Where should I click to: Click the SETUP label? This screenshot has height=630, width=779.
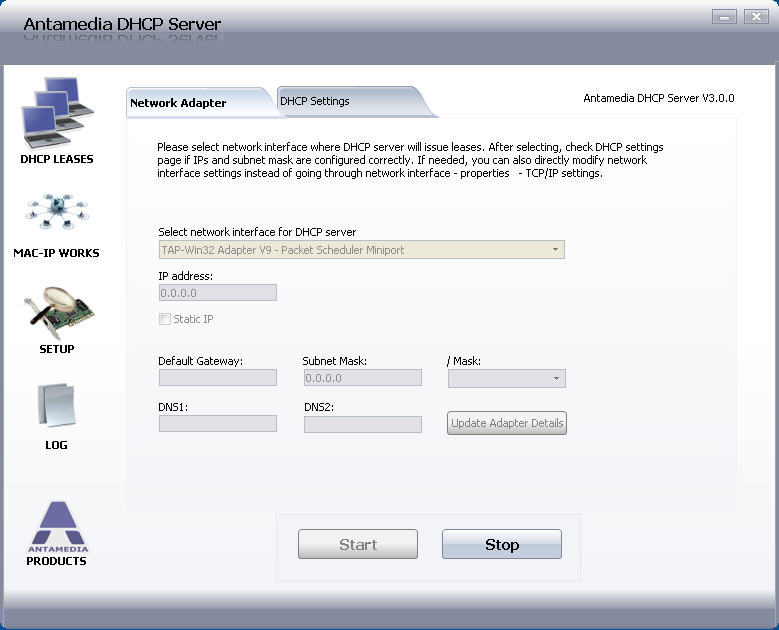(57, 349)
